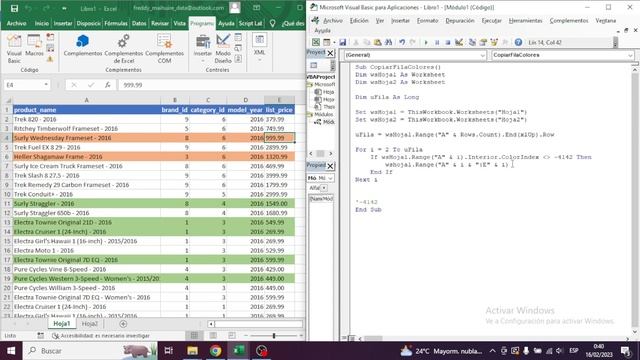Select cell Surly Wednesday Frameset - 2016
640x360 pixels.
[86, 138]
